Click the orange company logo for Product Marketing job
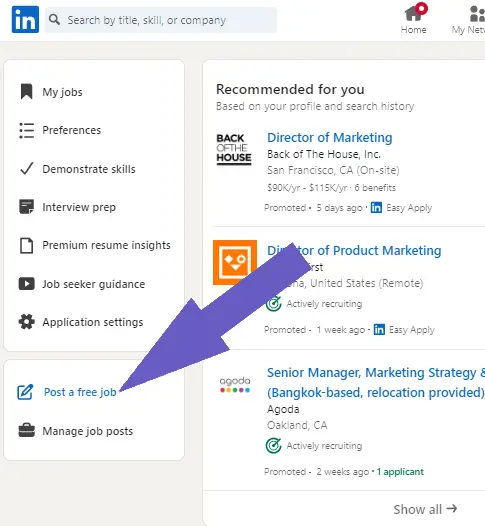 235,262
